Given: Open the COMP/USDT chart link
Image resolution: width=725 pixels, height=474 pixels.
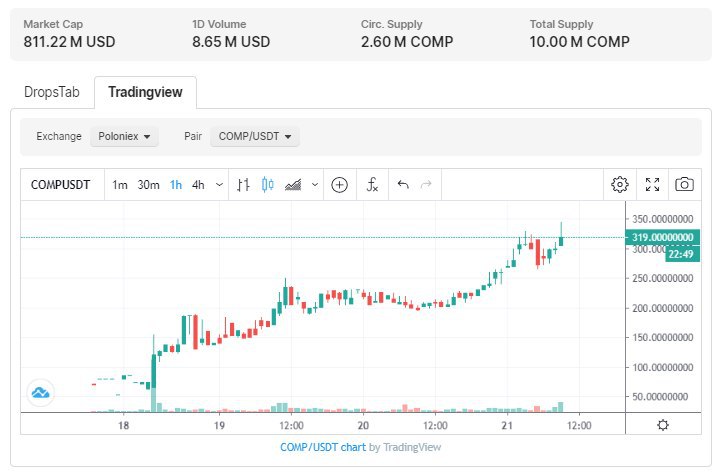Looking at the screenshot, I should [x=323, y=447].
